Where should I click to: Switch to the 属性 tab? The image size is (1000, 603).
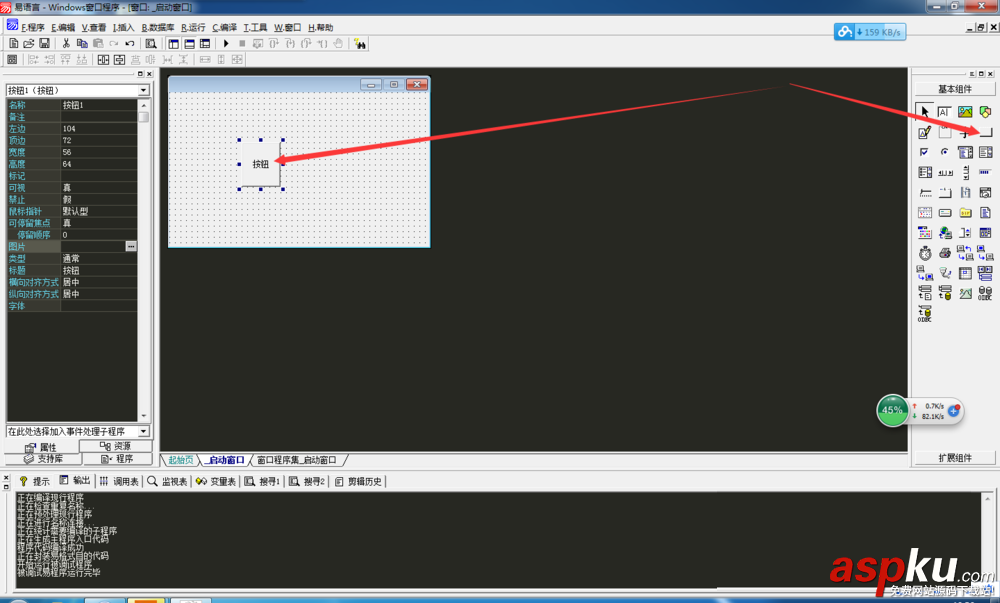tap(41, 447)
